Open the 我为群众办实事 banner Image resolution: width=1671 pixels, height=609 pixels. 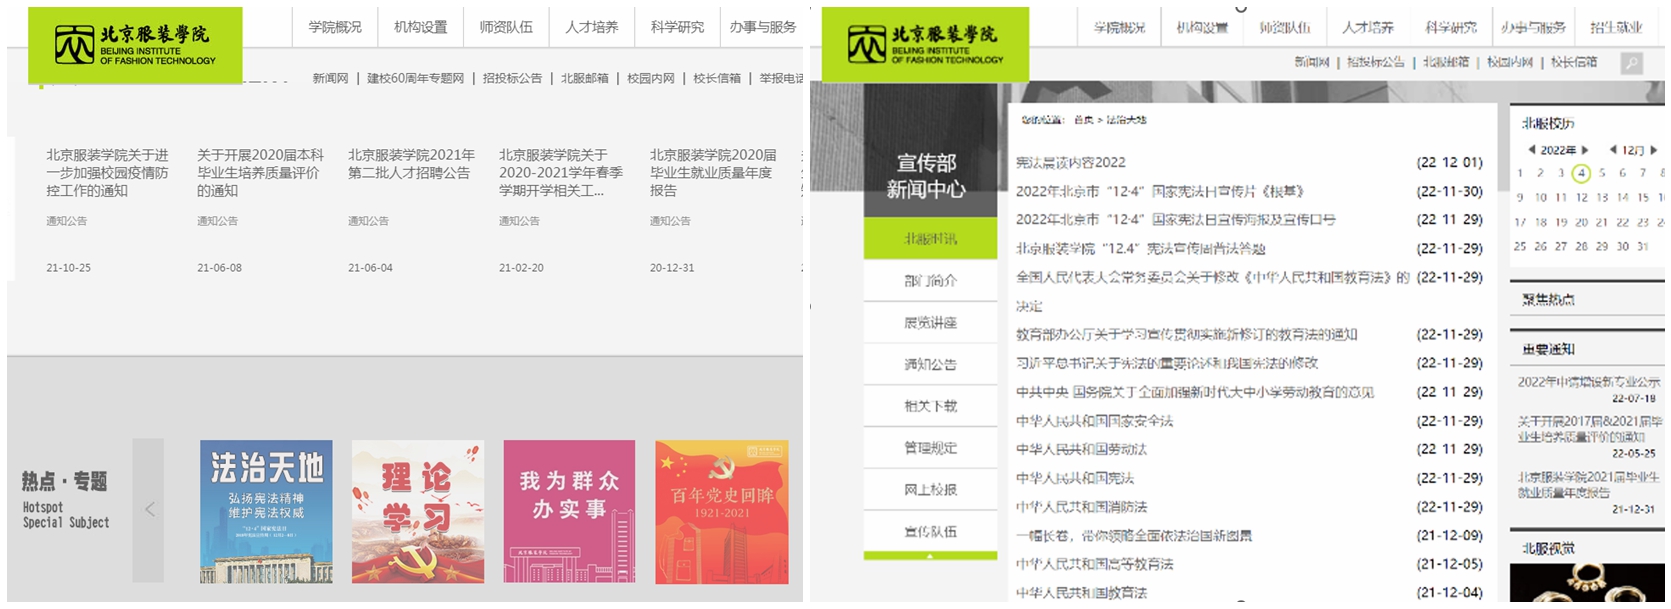(569, 511)
